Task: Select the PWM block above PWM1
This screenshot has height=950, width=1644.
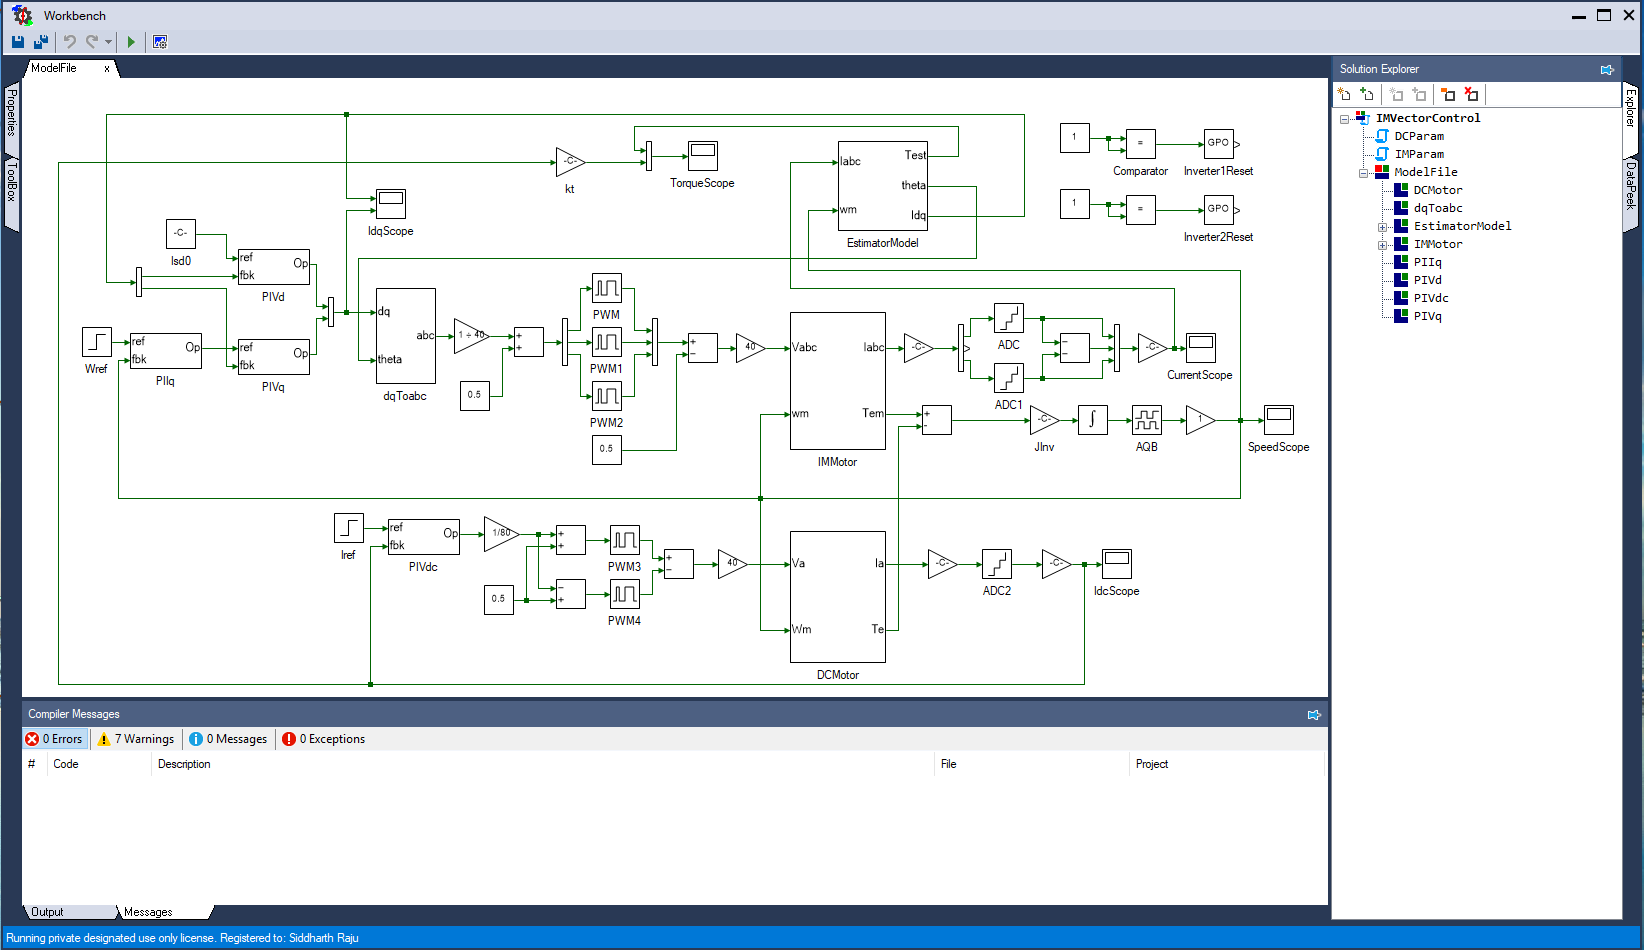Action: point(607,288)
